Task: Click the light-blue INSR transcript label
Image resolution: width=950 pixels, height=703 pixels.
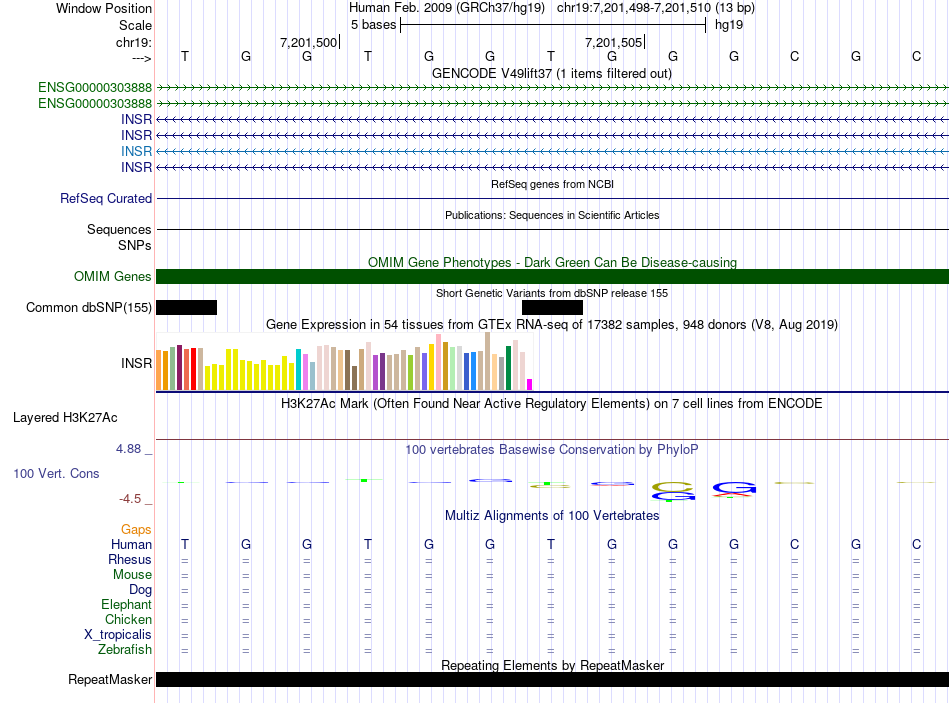Action: [136, 151]
